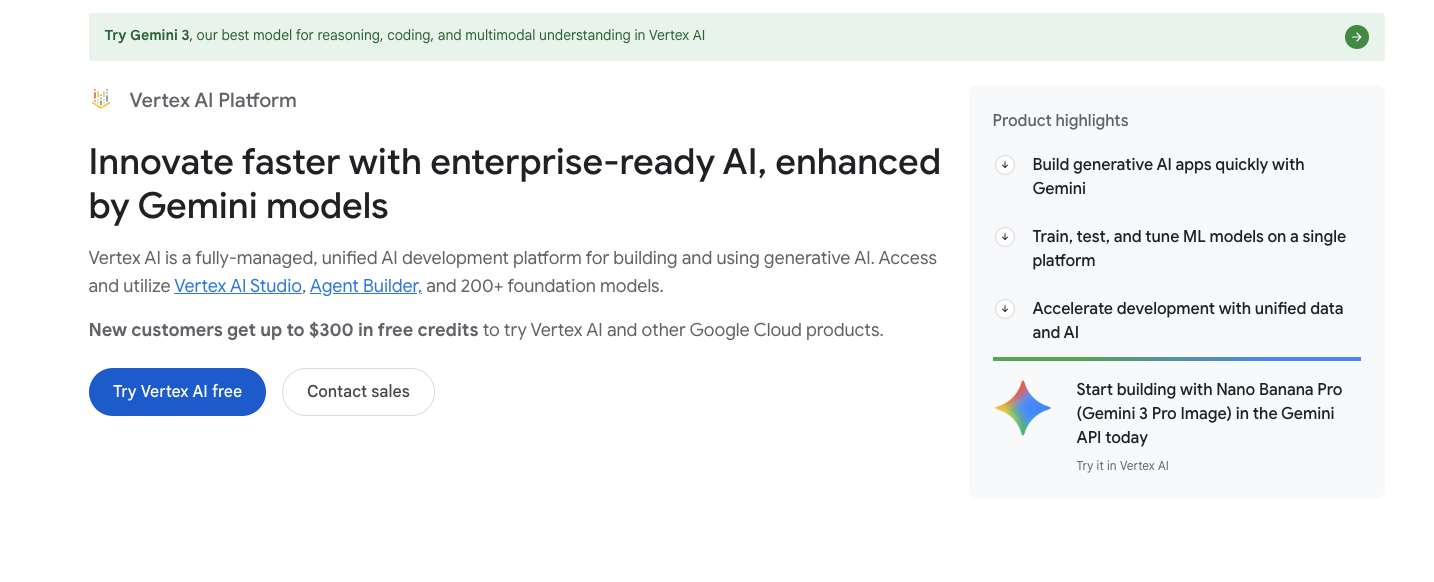Click the Contact sales button
1434x582 pixels.
click(x=358, y=392)
